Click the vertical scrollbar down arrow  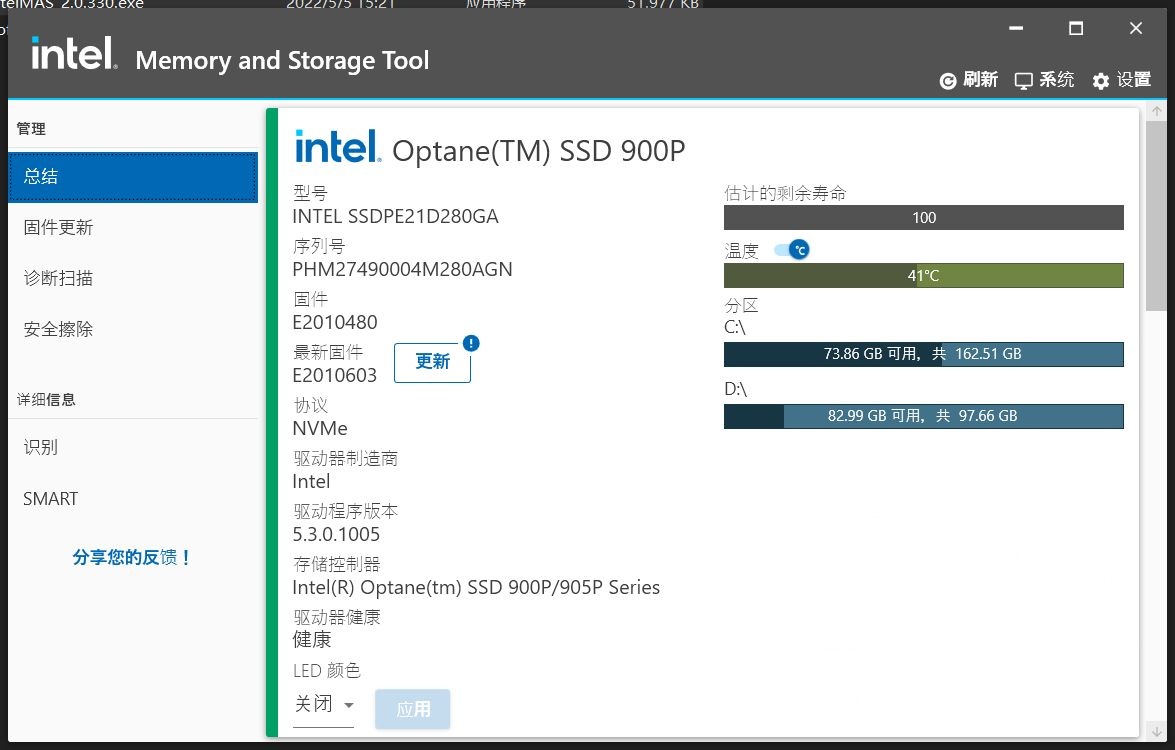(1156, 729)
